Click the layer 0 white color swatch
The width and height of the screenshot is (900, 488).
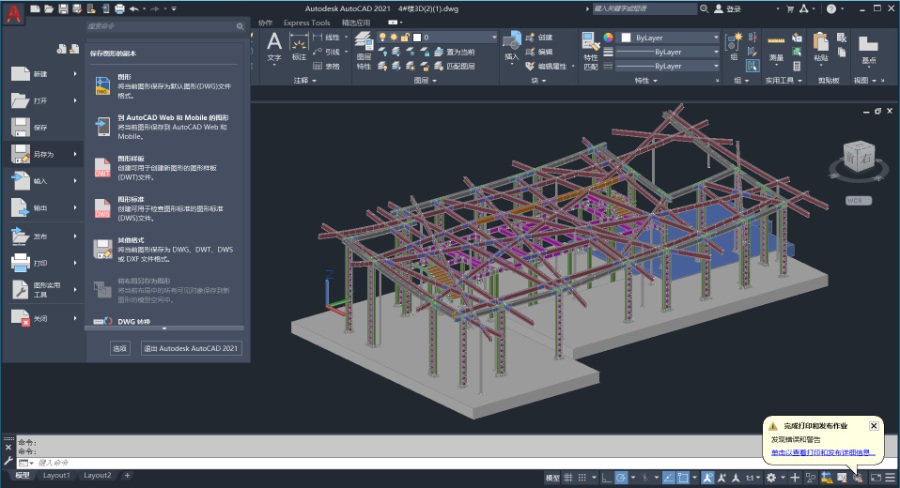click(x=417, y=37)
